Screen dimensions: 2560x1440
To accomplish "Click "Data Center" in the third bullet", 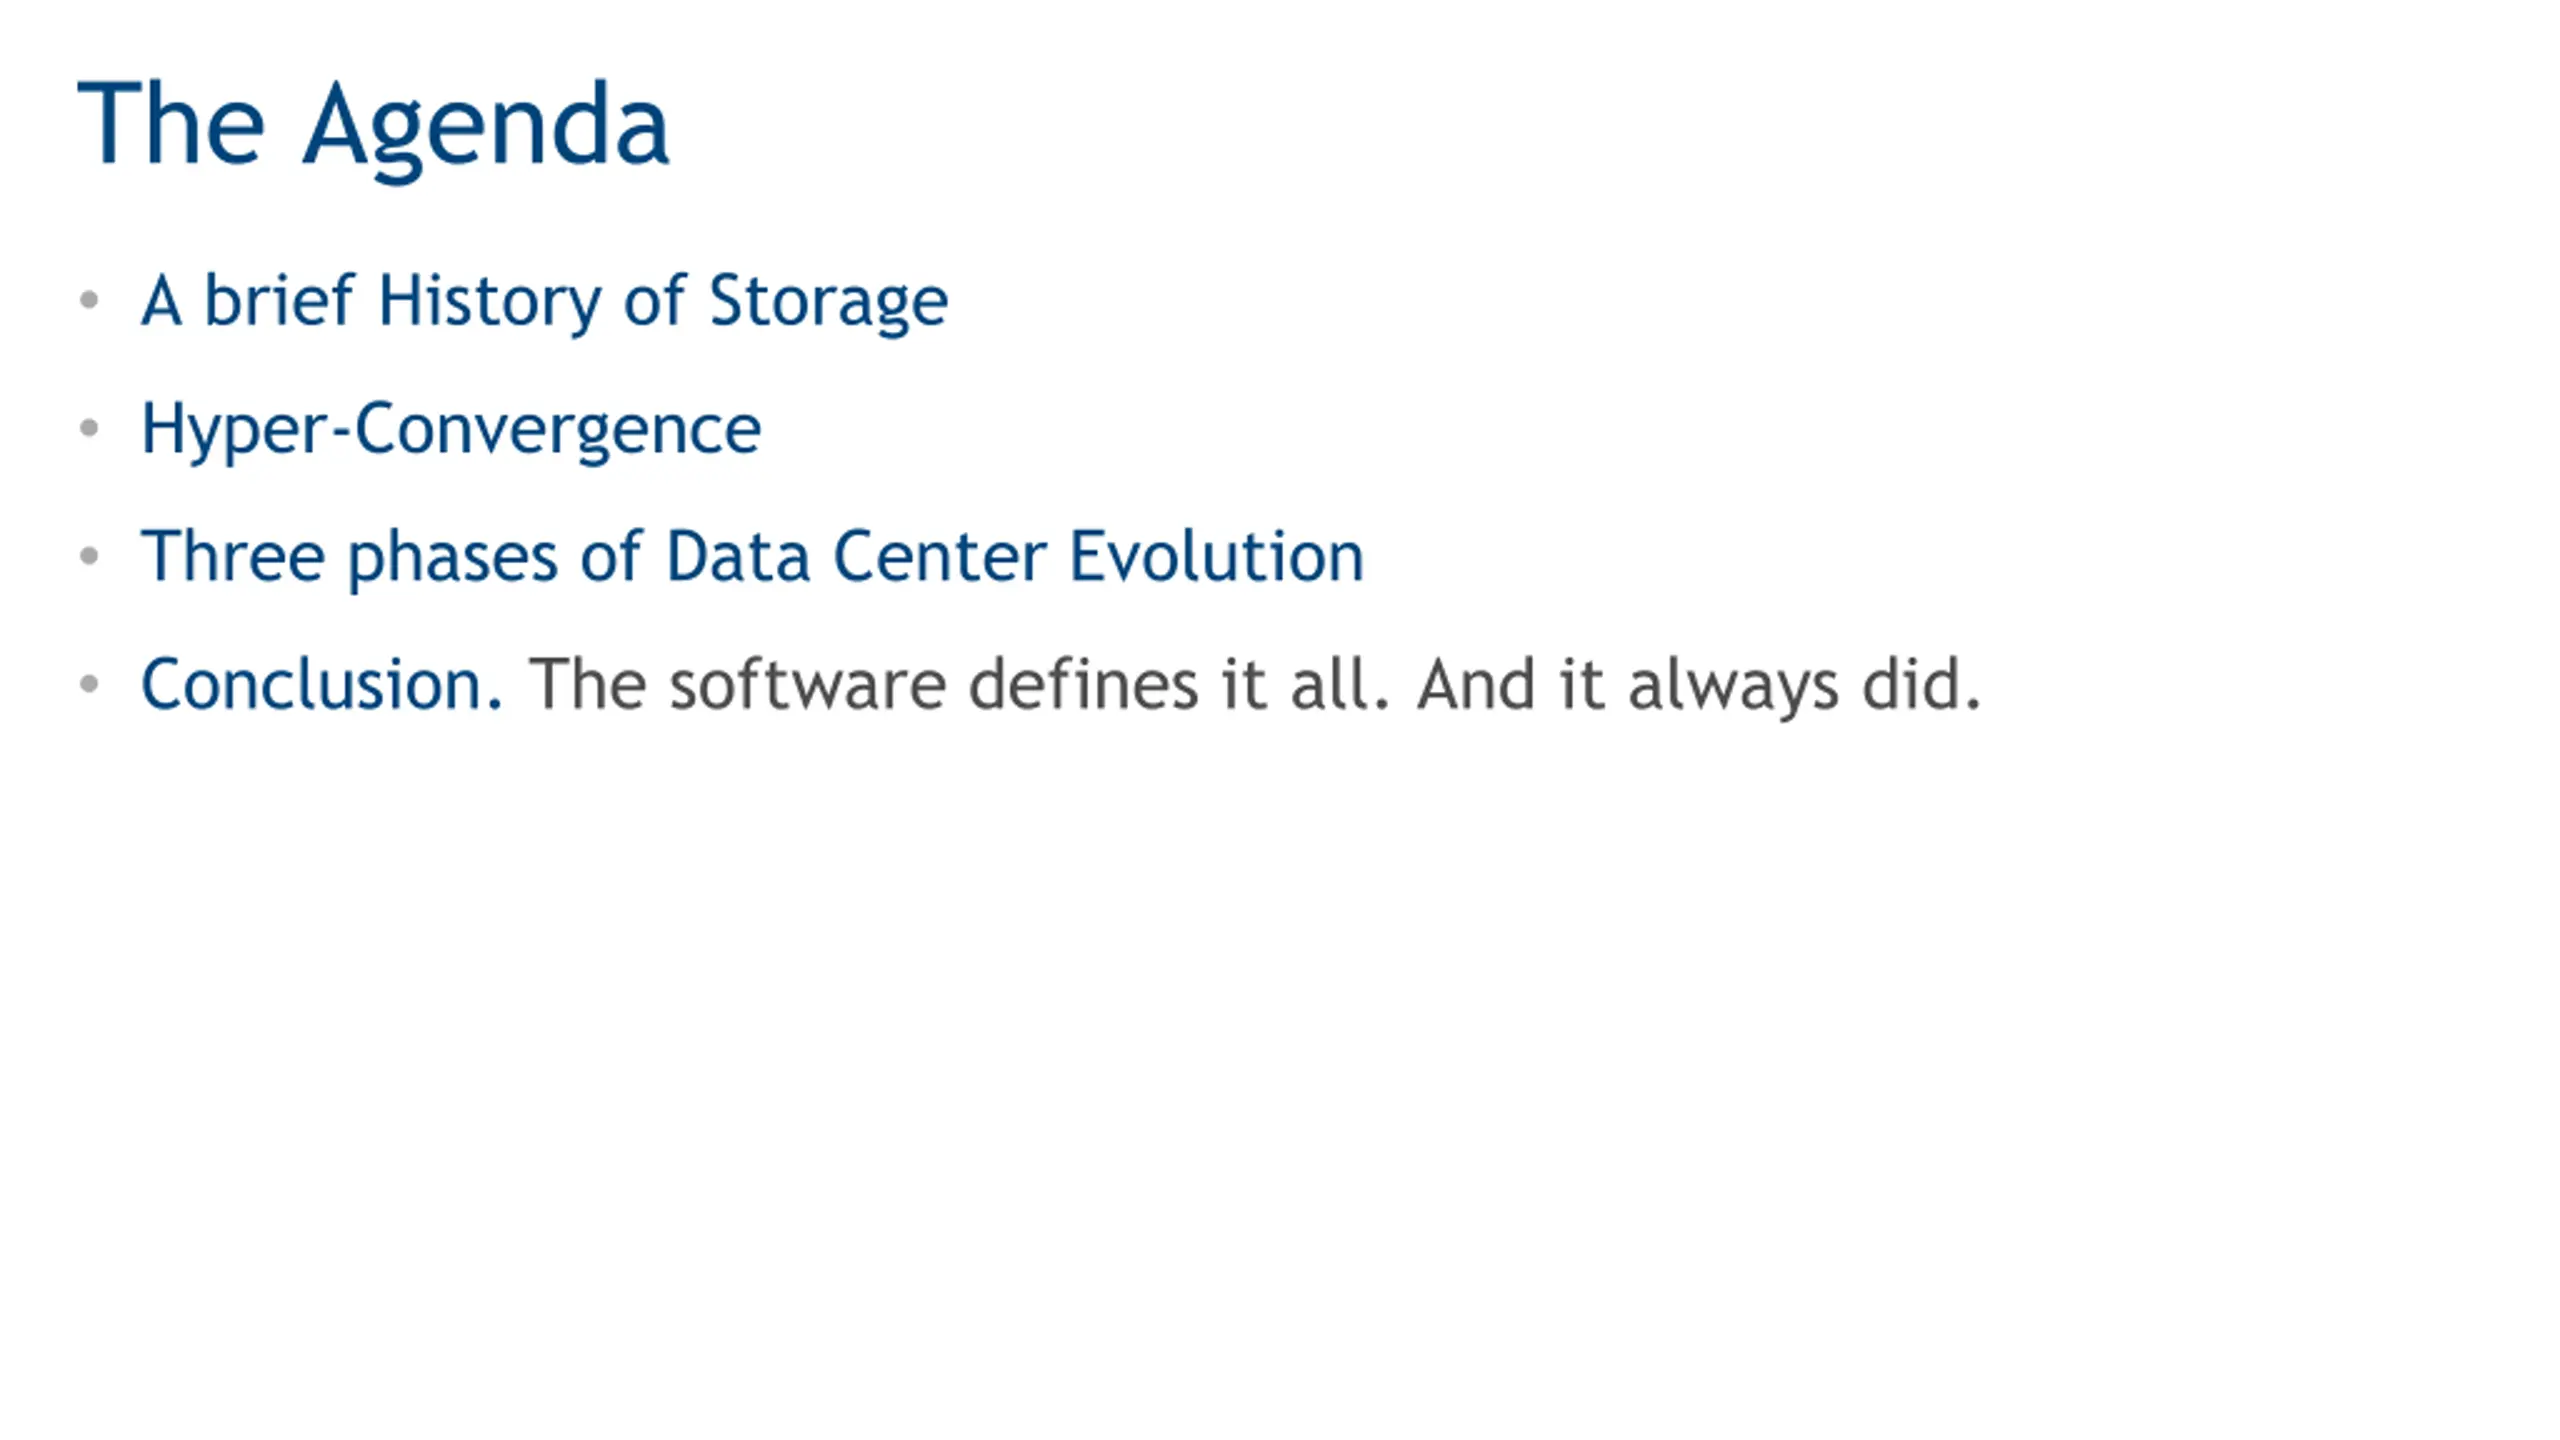I will tap(856, 557).
